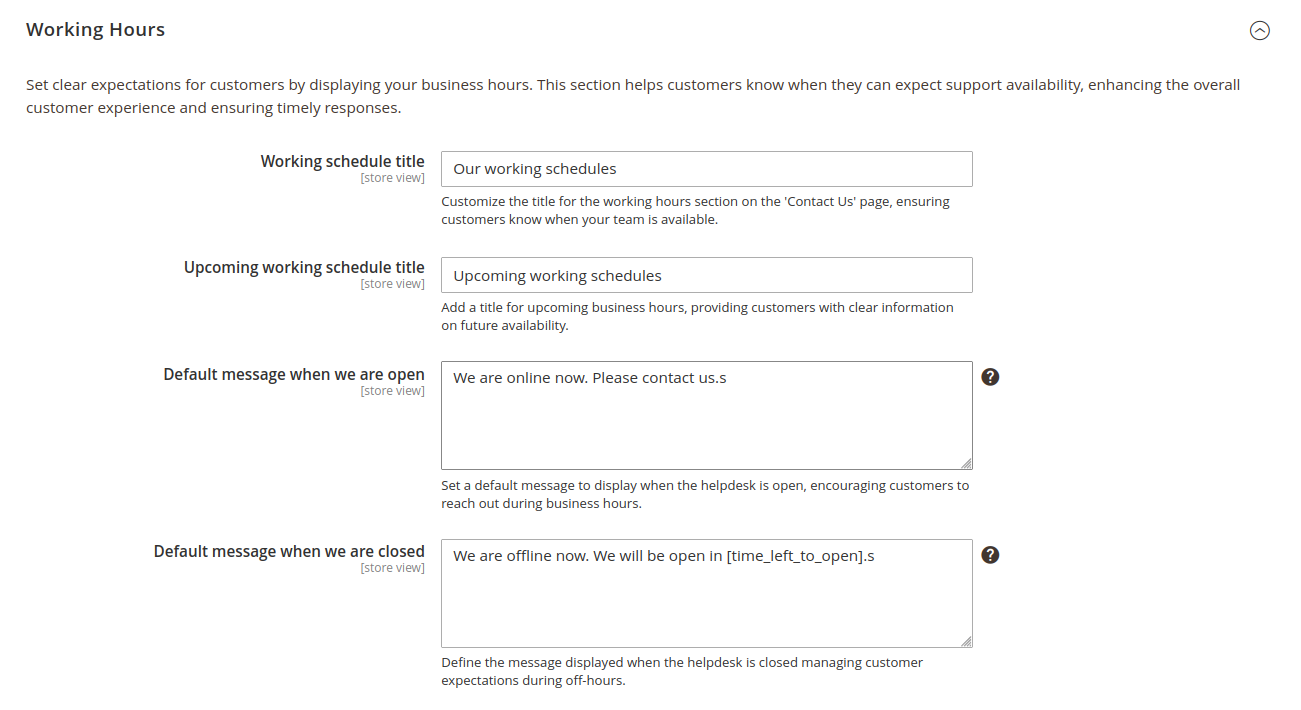Image resolution: width=1301 pixels, height=710 pixels.
Task: Focus the Upcoming working schedule title input
Action: click(x=706, y=276)
